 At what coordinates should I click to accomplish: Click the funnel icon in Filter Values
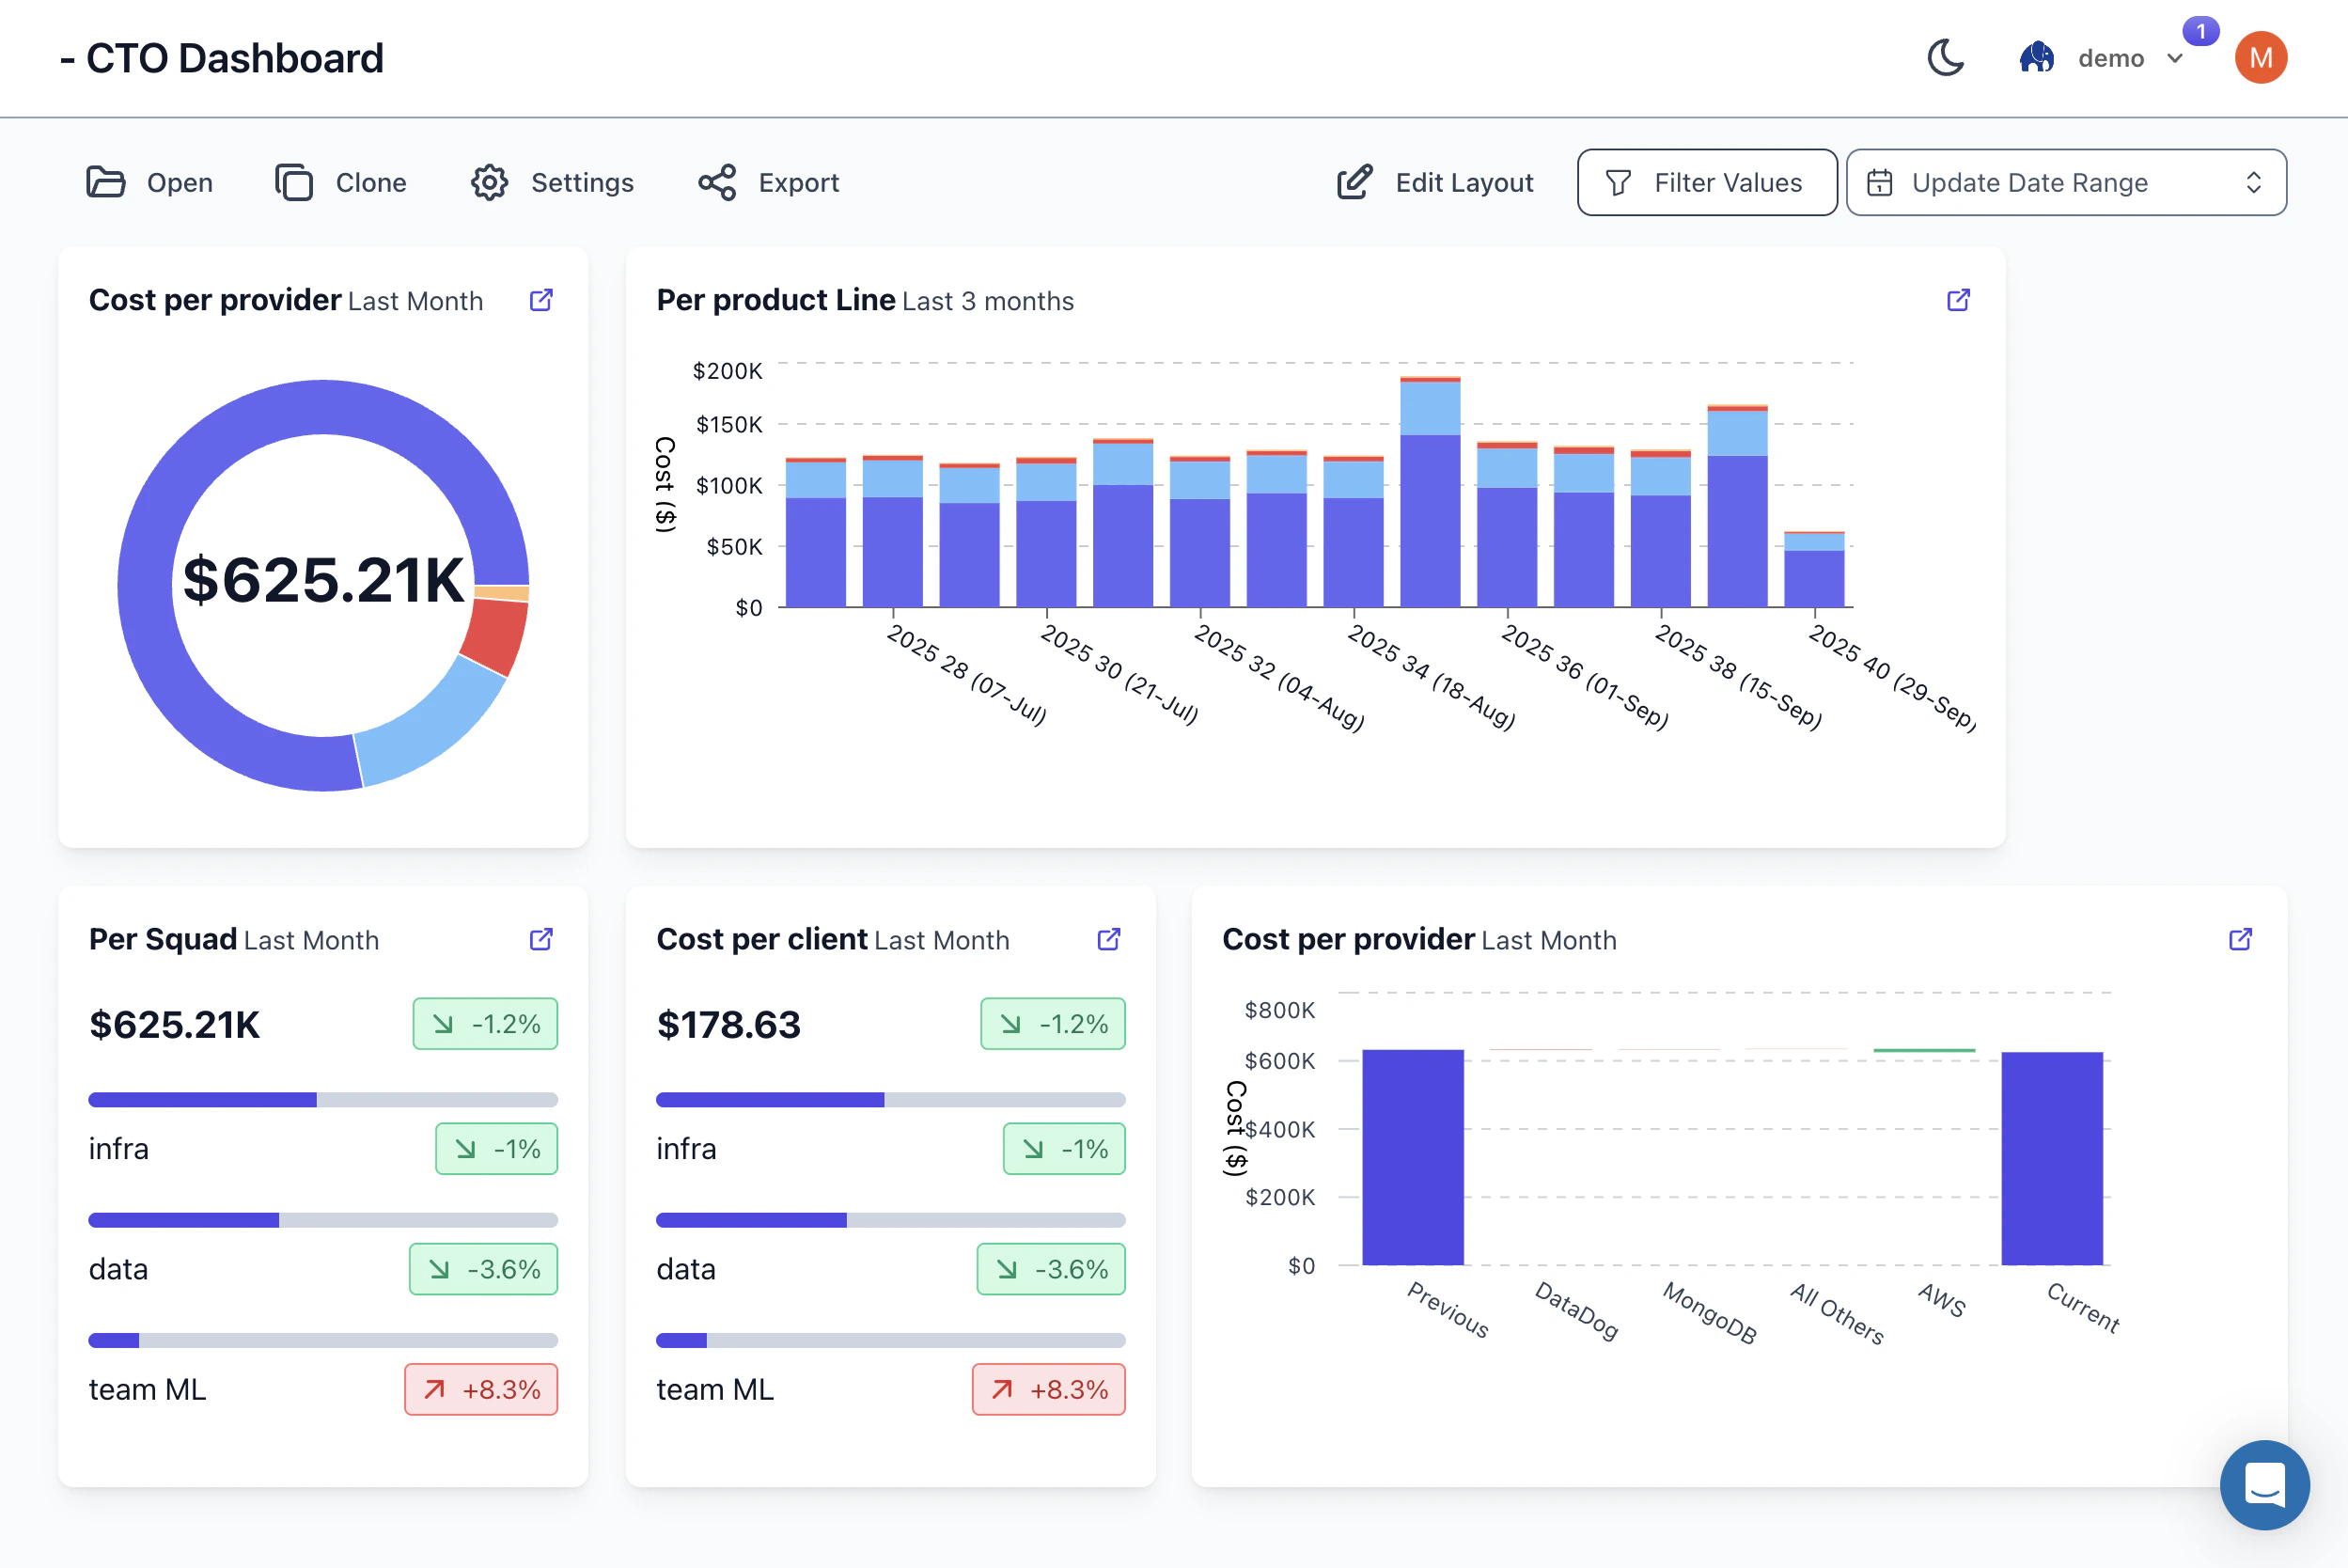pyautogui.click(x=1618, y=182)
